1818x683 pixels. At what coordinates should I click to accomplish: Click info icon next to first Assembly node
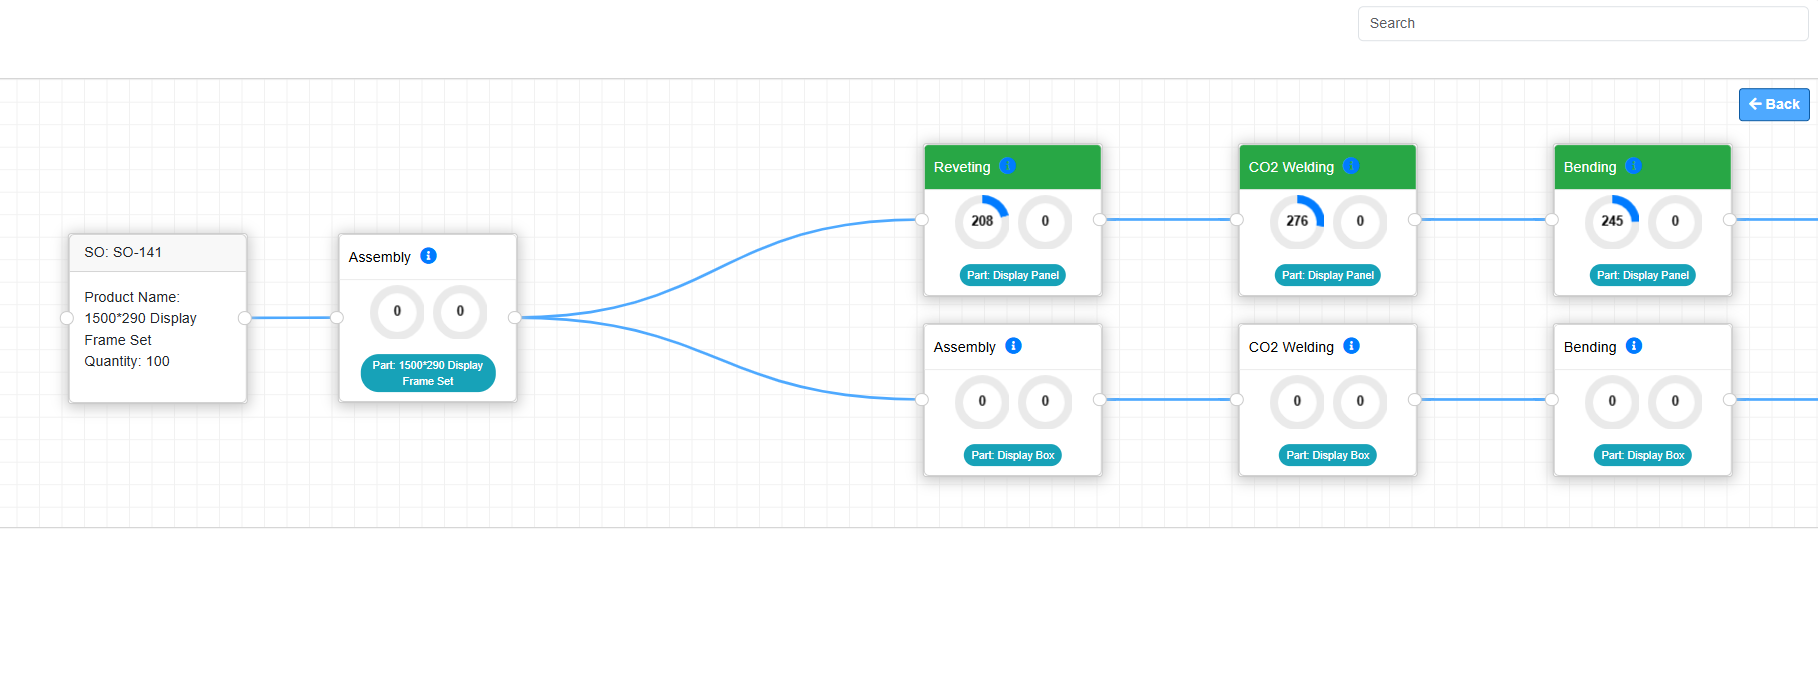[428, 256]
